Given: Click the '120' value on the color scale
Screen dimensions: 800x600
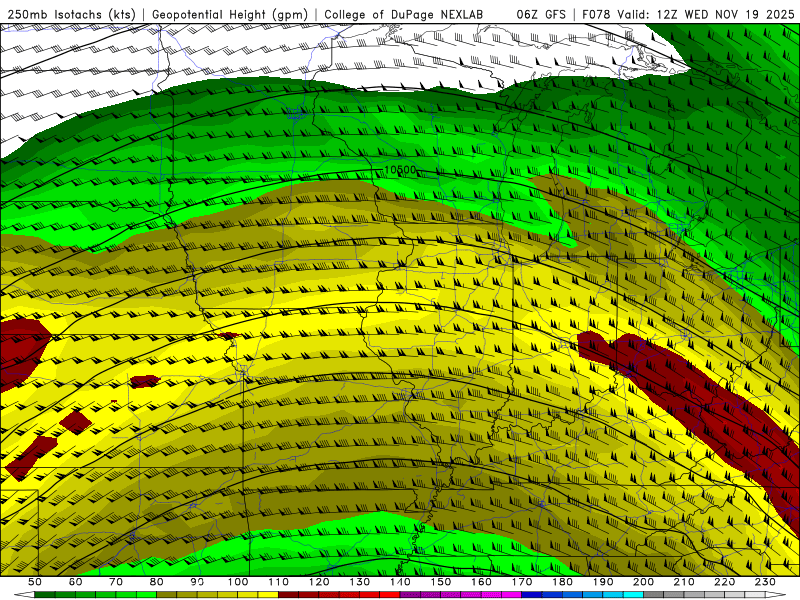Looking at the screenshot, I should point(319,582).
